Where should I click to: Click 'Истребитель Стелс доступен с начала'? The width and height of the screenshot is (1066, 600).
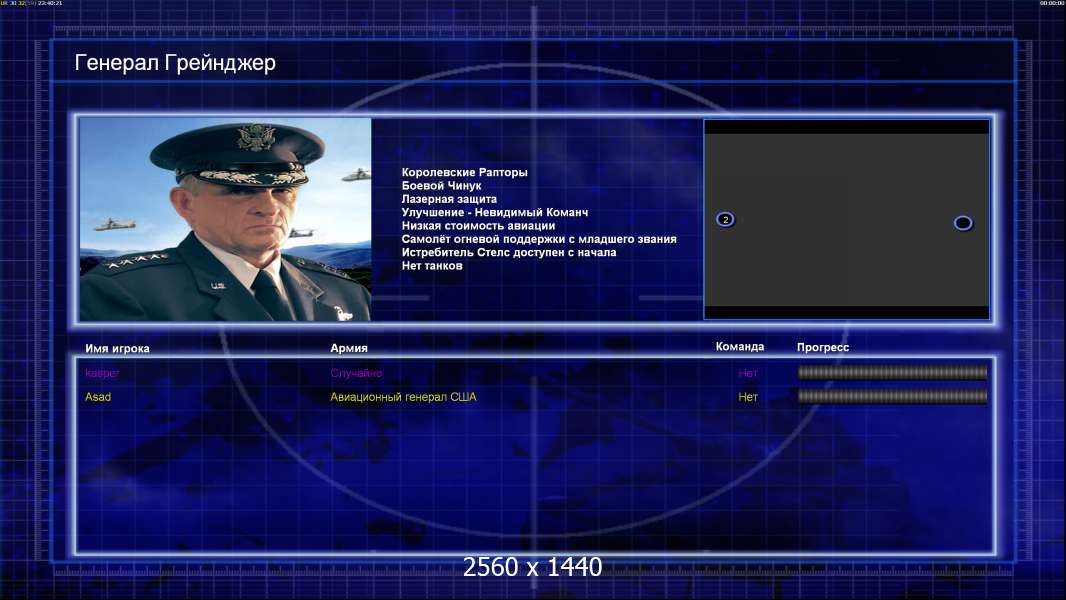509,252
